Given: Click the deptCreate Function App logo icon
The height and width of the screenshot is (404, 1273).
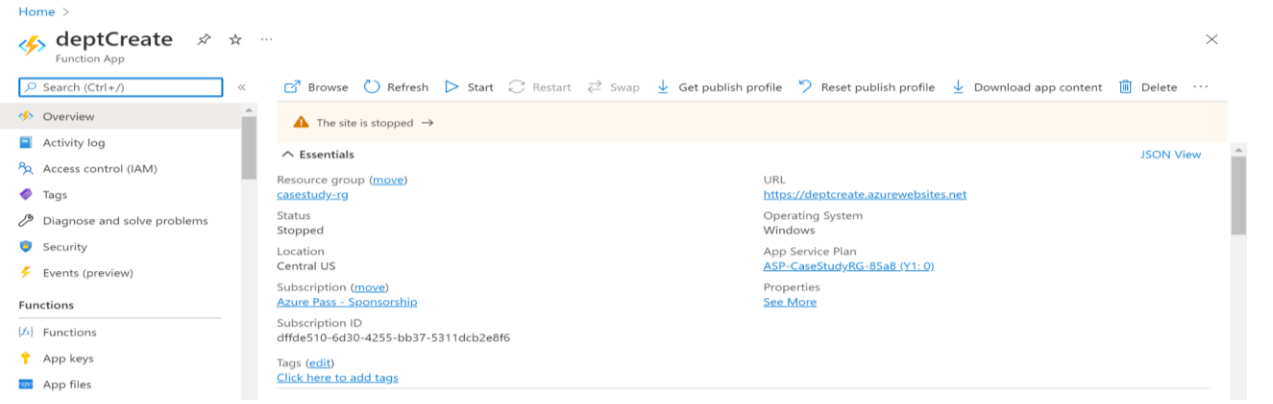Looking at the screenshot, I should point(33,46).
